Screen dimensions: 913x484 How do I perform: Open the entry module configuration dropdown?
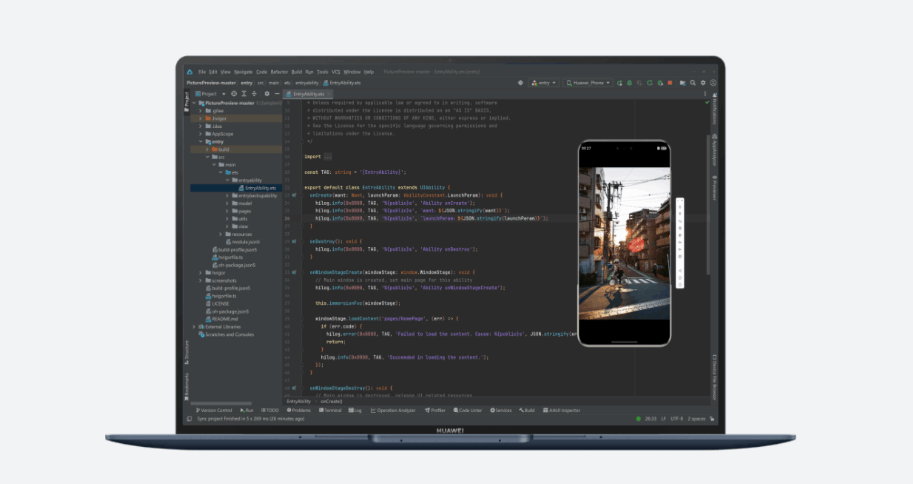pos(544,83)
